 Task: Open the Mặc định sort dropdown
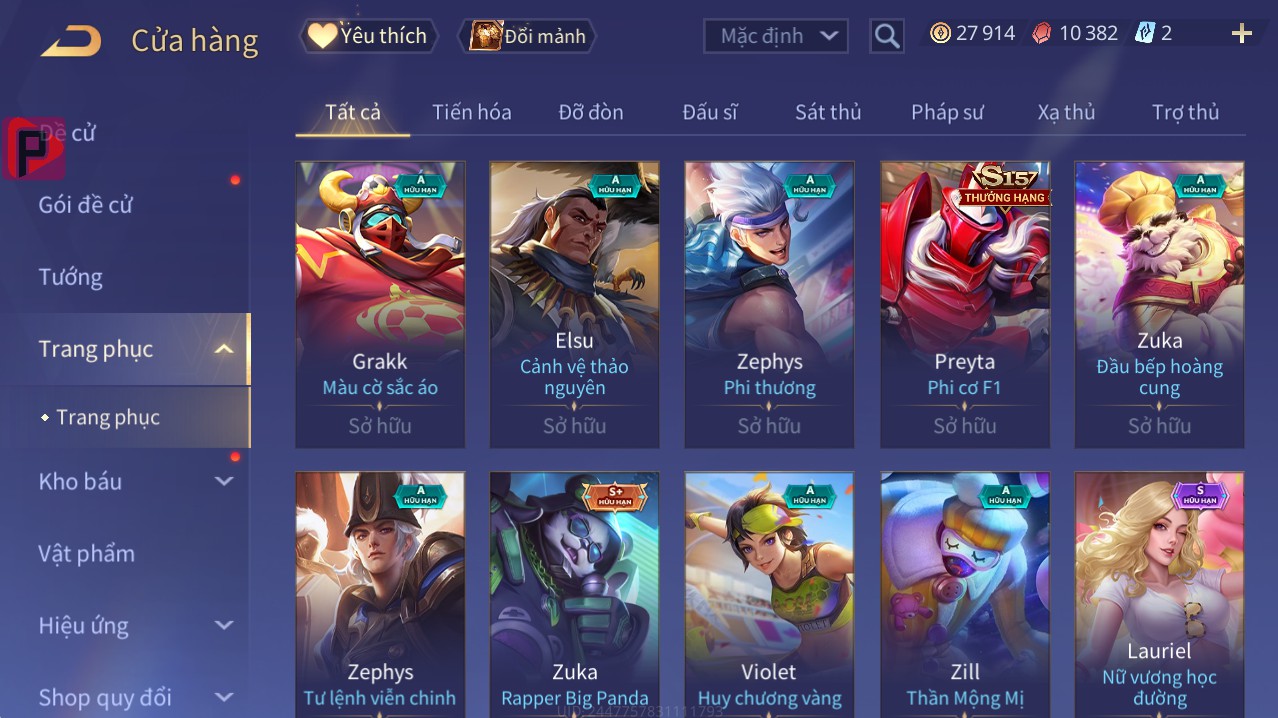tap(776, 36)
